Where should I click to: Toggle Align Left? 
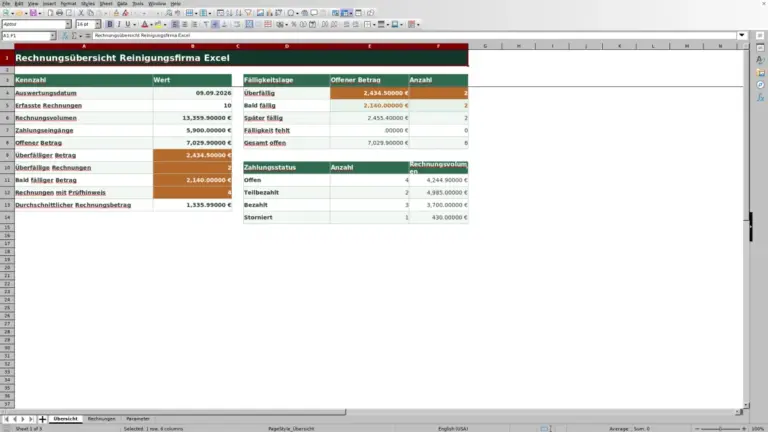click(175, 24)
